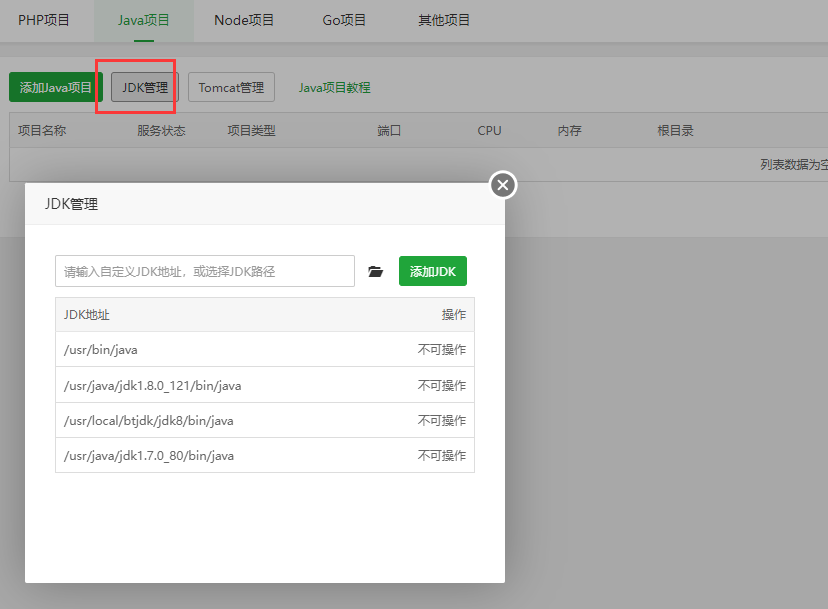Go to the Go项目 tab

(344, 20)
